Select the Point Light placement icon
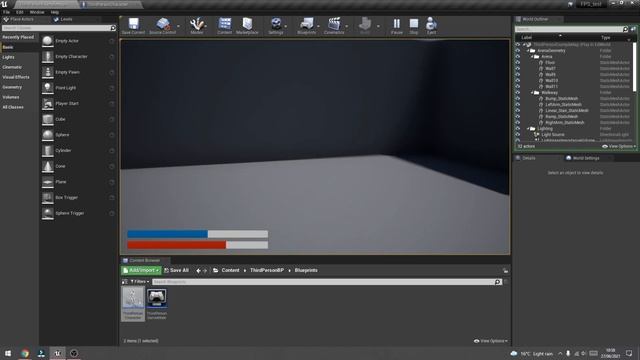 coord(48,88)
